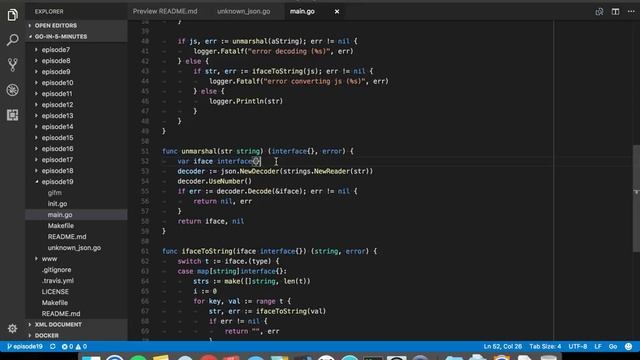Click the feedback smiley icon in status bar

(629, 347)
